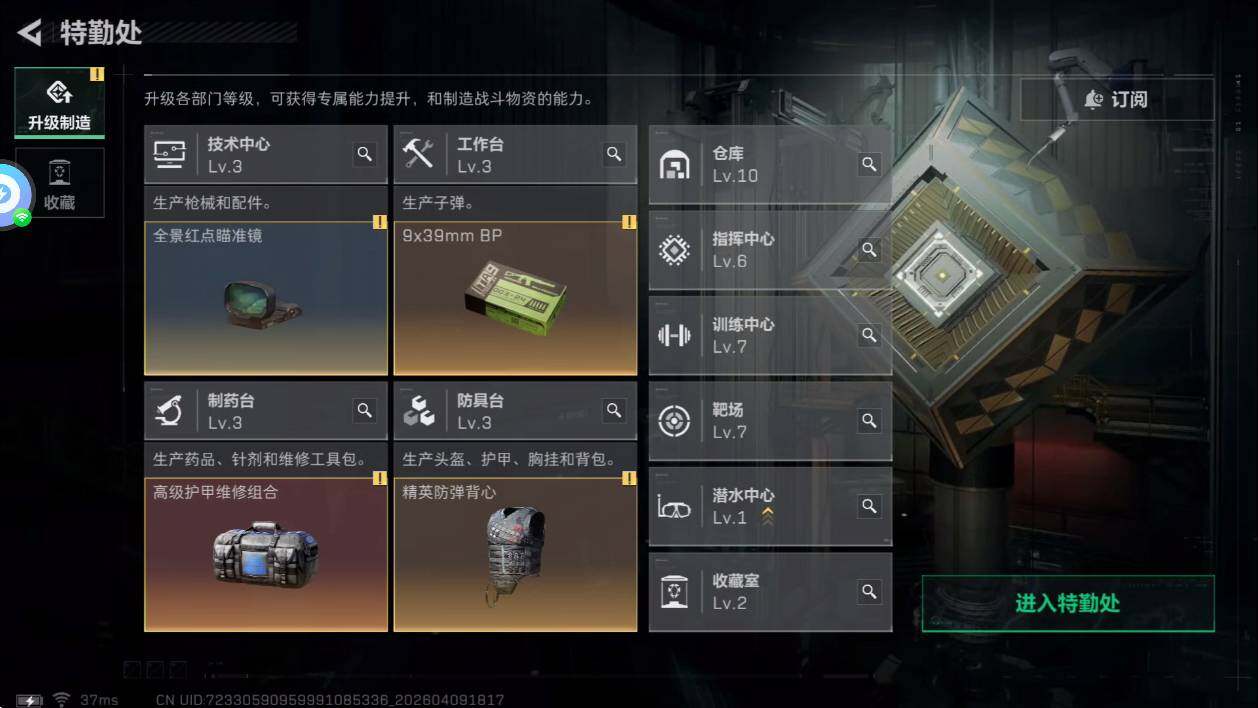Switch to the 收藏 sidebar tab
The height and width of the screenshot is (708, 1258).
click(x=59, y=183)
